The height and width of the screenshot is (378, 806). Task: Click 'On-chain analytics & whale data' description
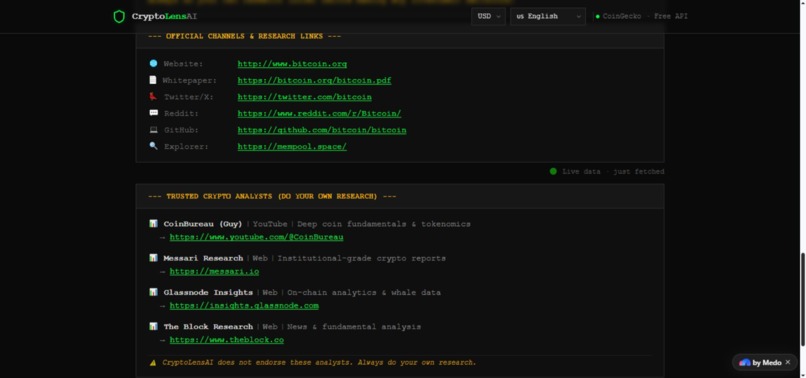click(364, 293)
